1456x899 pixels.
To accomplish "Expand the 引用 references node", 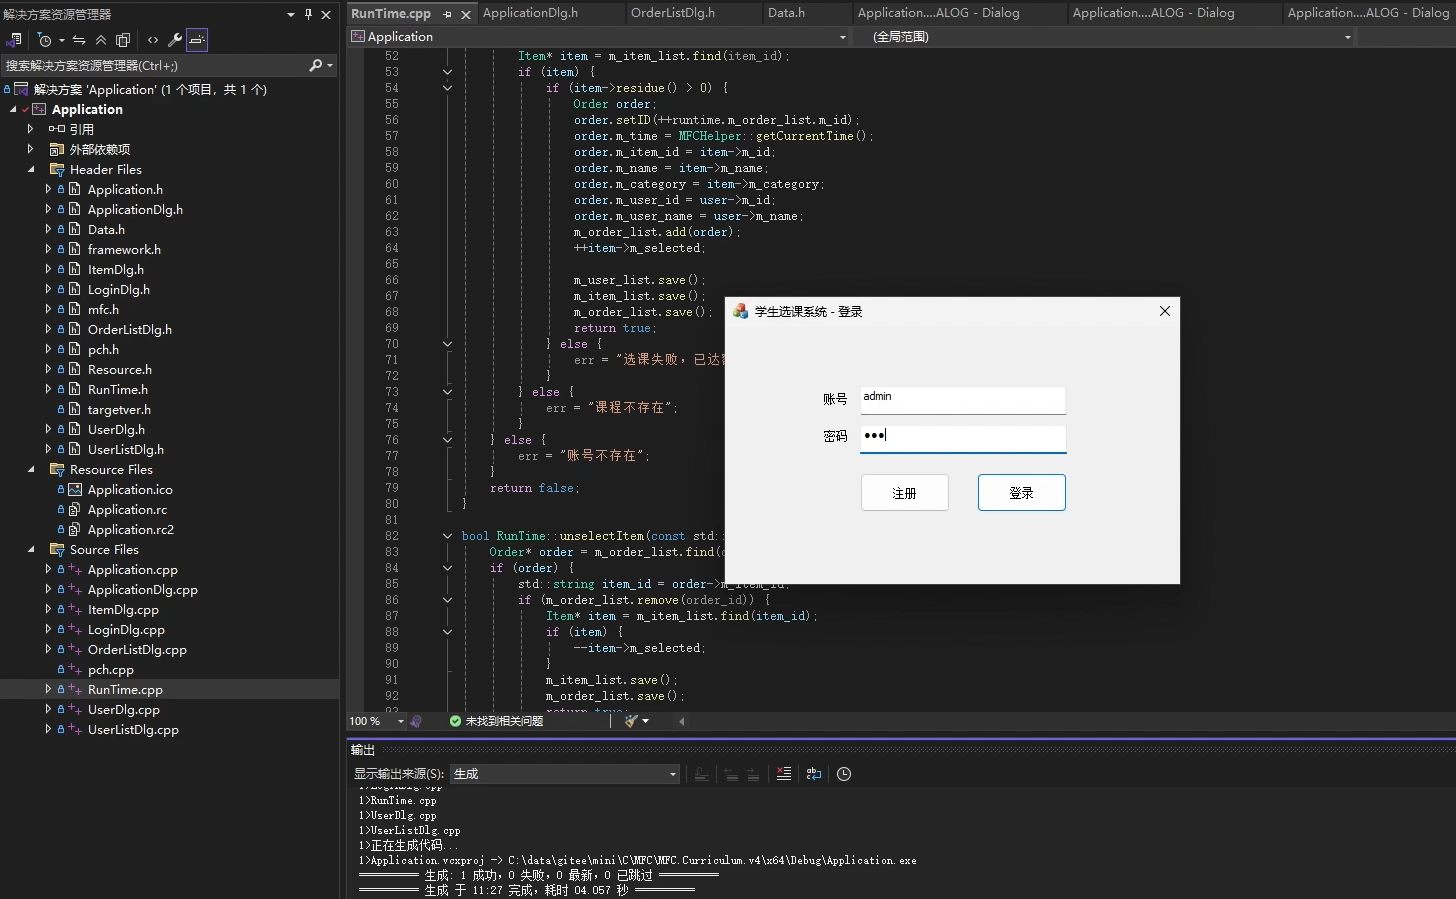I will (x=31, y=129).
